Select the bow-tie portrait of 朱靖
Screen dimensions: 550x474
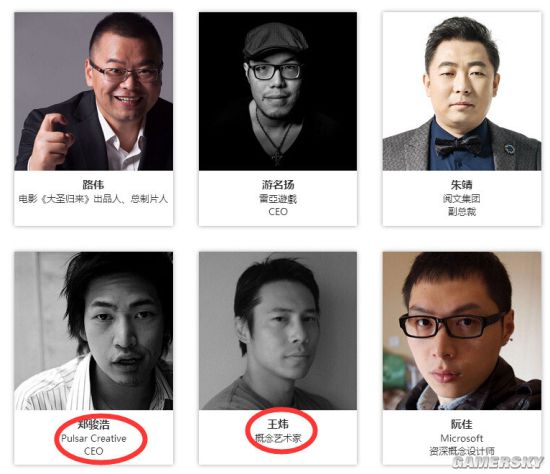tap(462, 91)
